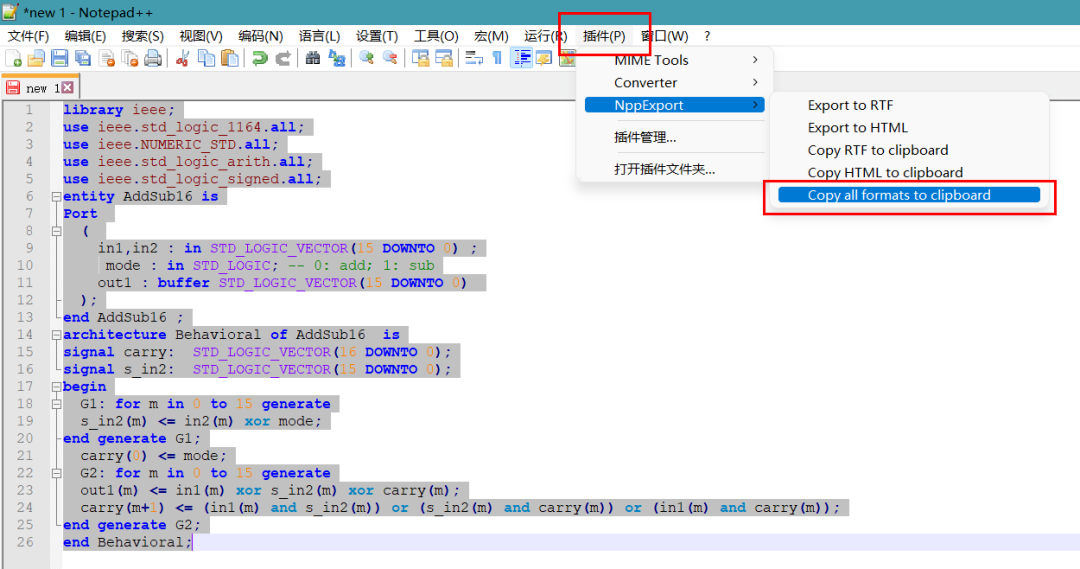Viewport: 1080px width, 569px height.
Task: Save the document with floppy icon
Action: [x=60, y=59]
